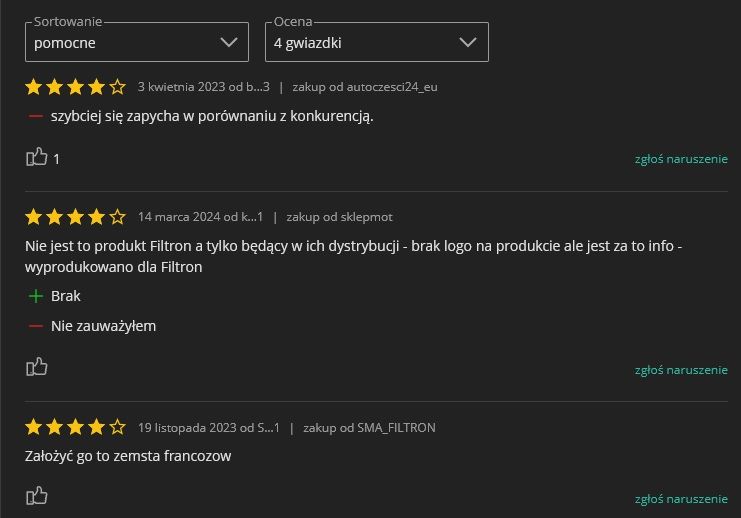Click the like count 1 on first review
Viewport: 741px width, 518px height.
pos(57,159)
